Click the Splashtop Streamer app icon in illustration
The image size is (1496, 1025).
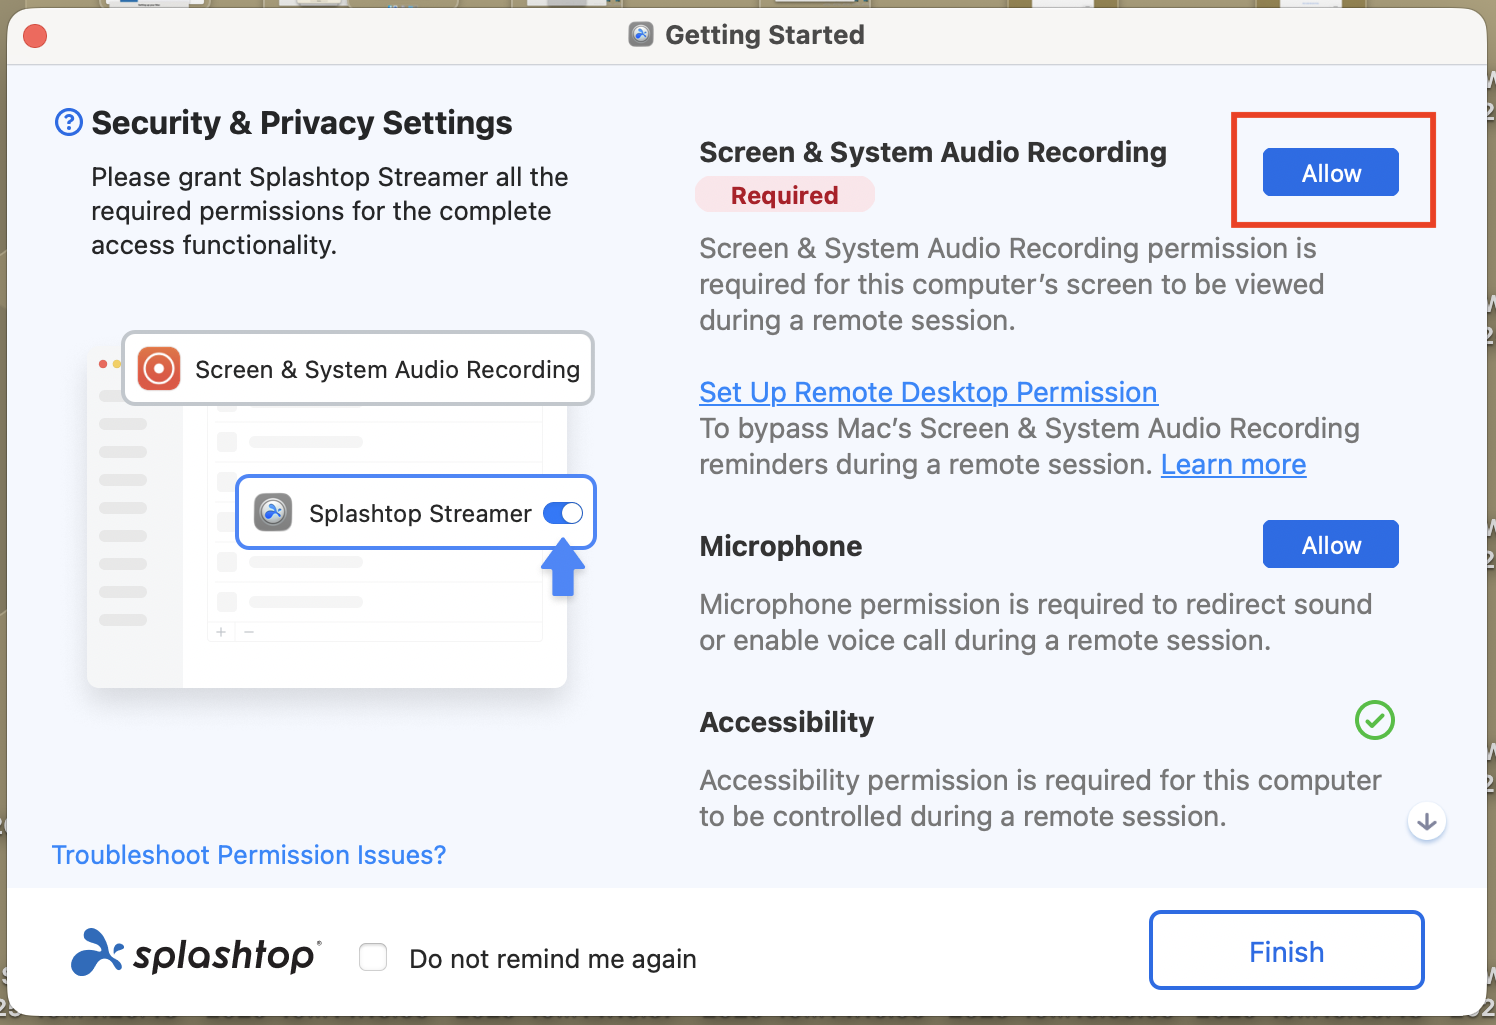(x=273, y=512)
